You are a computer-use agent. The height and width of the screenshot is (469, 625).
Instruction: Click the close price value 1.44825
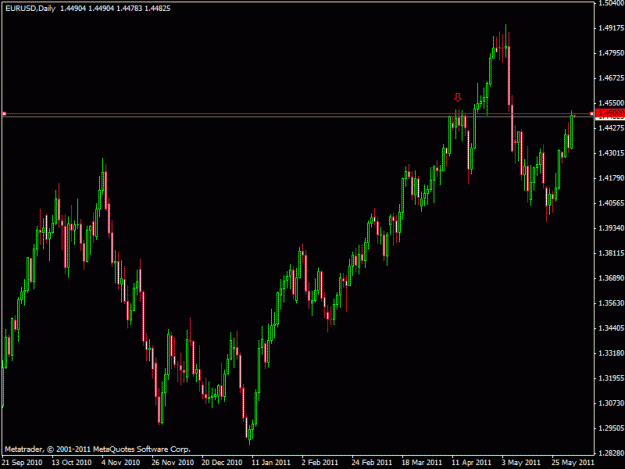[157, 8]
